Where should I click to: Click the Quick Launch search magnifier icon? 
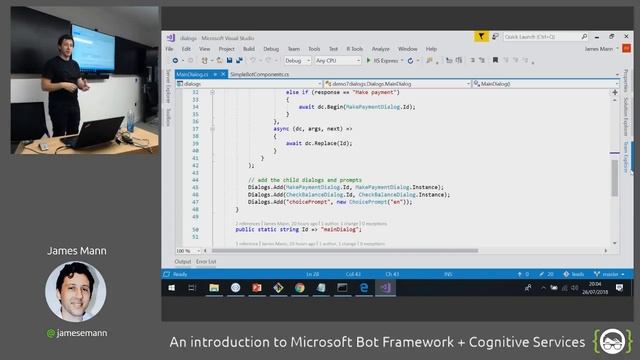tap(584, 37)
